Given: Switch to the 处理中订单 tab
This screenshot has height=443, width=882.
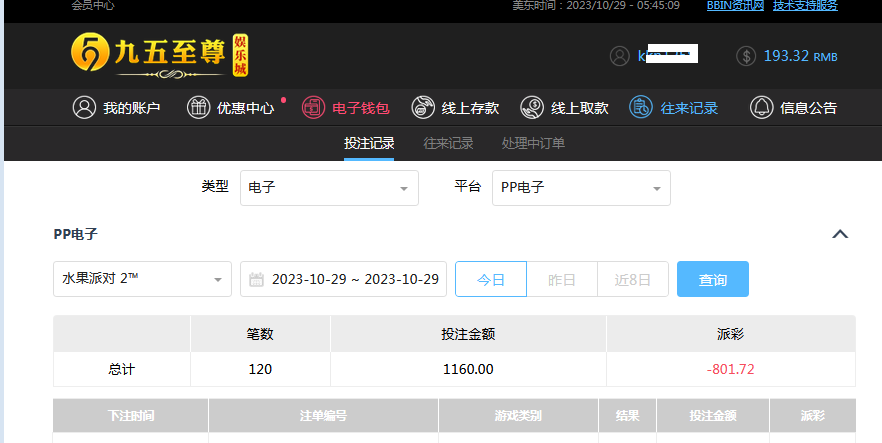Looking at the screenshot, I should click(533, 143).
